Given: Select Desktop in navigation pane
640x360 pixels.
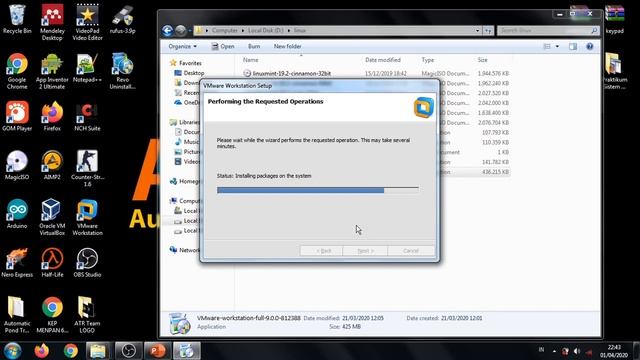Looking at the screenshot, I should (x=189, y=73).
